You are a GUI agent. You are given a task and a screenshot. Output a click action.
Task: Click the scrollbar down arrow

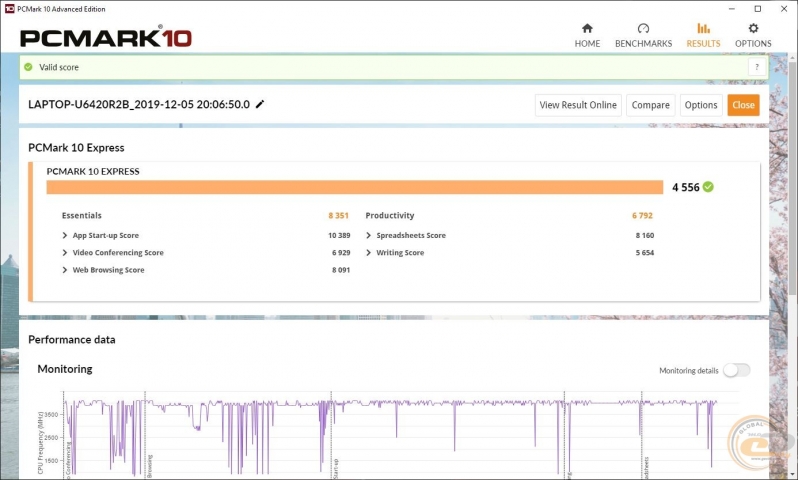793,474
